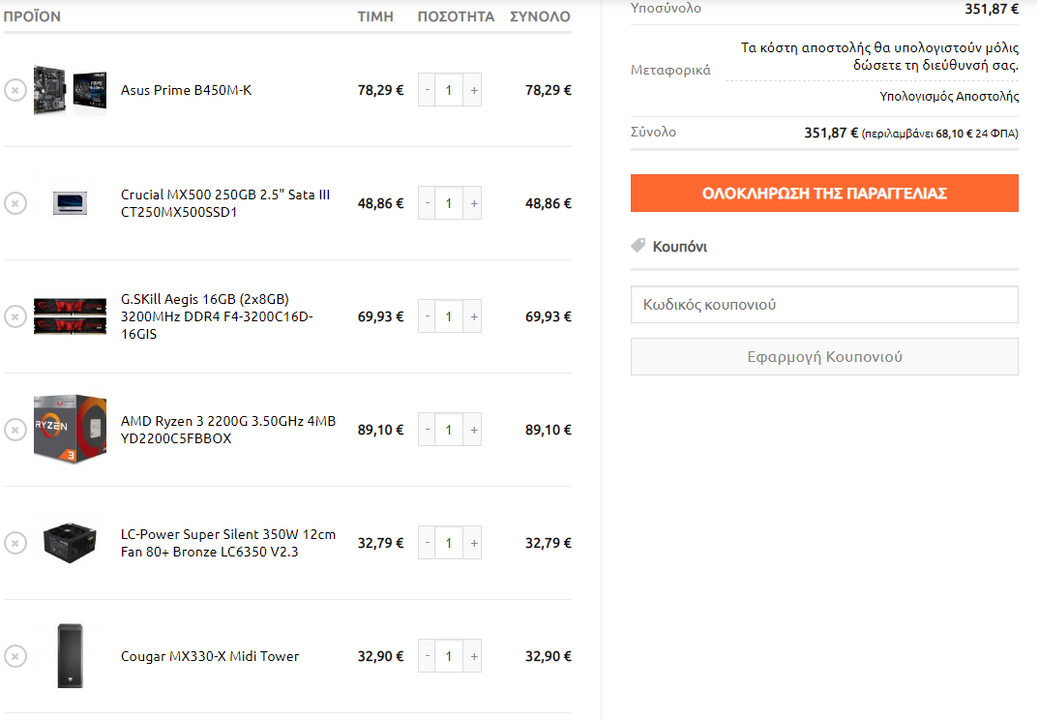
Task: Open the Υπολογισμός Αποστολής shipping calculator
Action: 949,97
